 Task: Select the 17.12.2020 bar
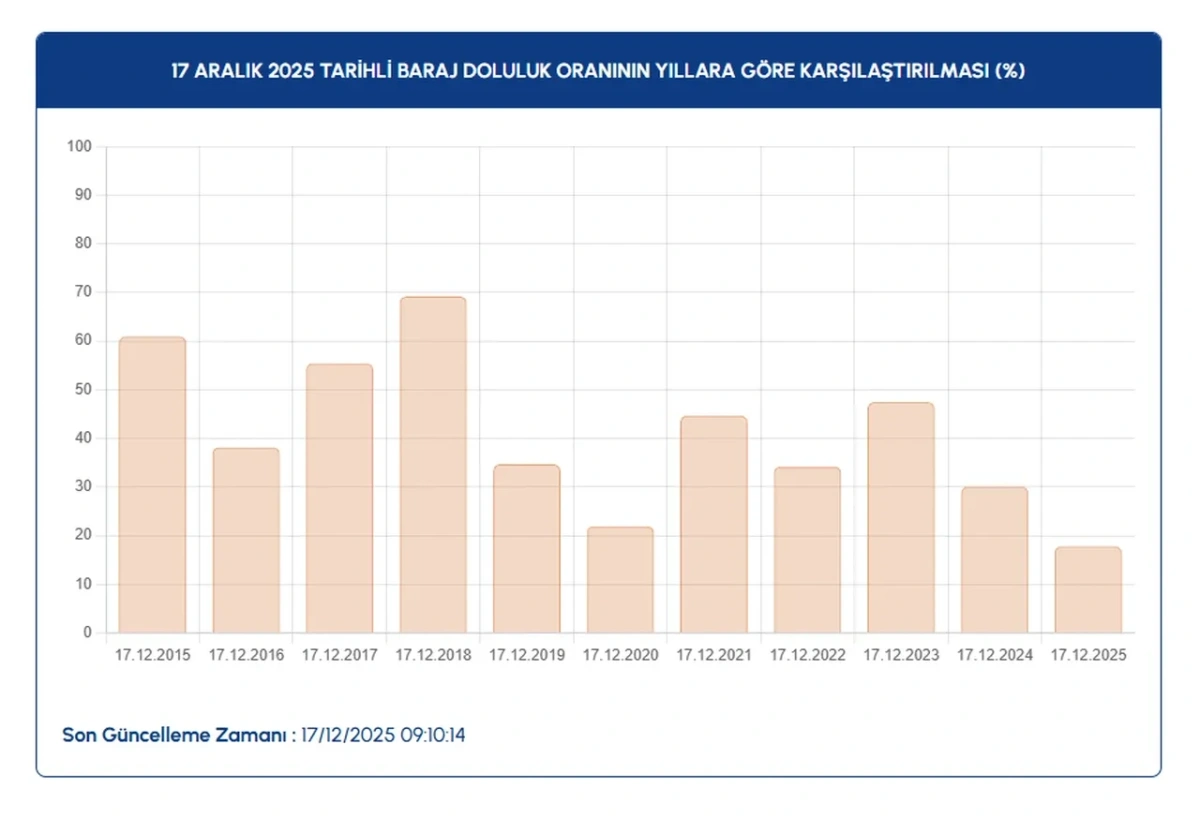click(620, 580)
